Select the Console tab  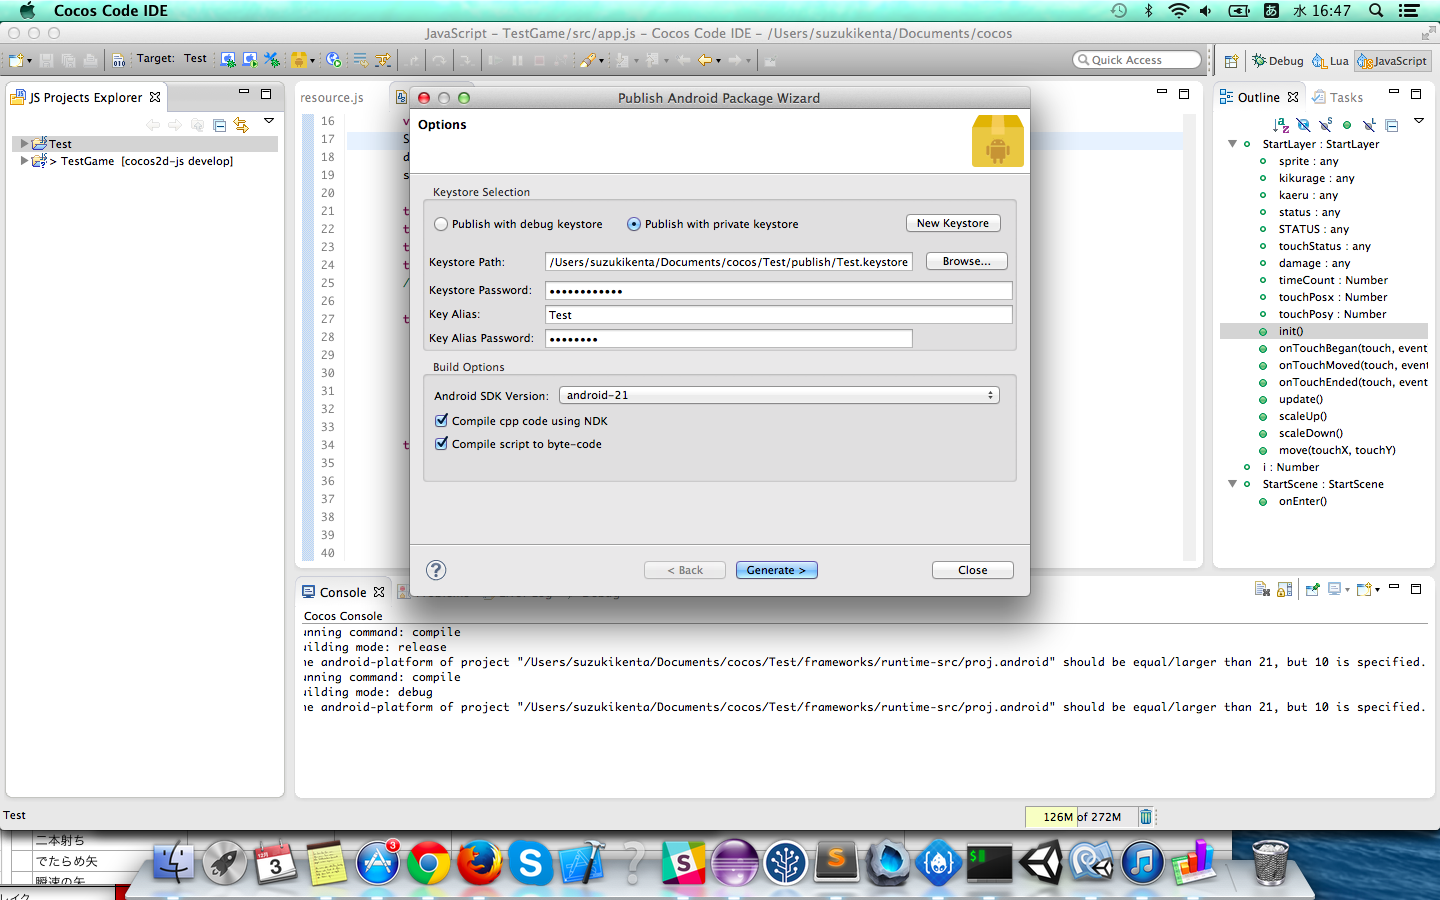(344, 592)
